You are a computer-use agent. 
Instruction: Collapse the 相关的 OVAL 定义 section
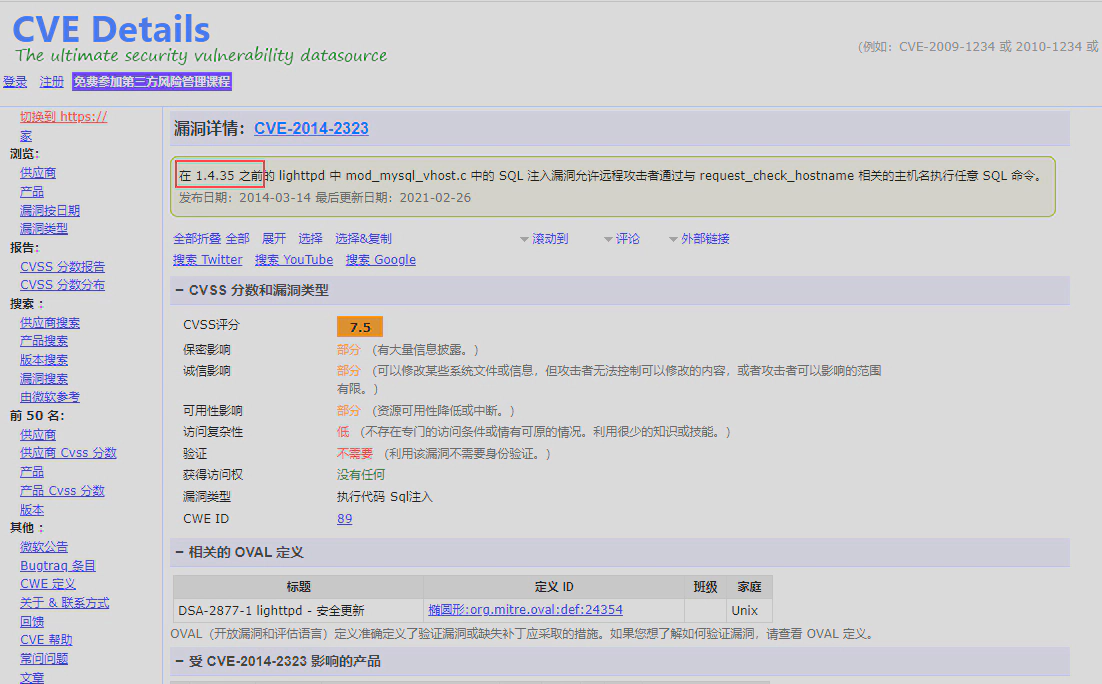[x=180, y=553]
